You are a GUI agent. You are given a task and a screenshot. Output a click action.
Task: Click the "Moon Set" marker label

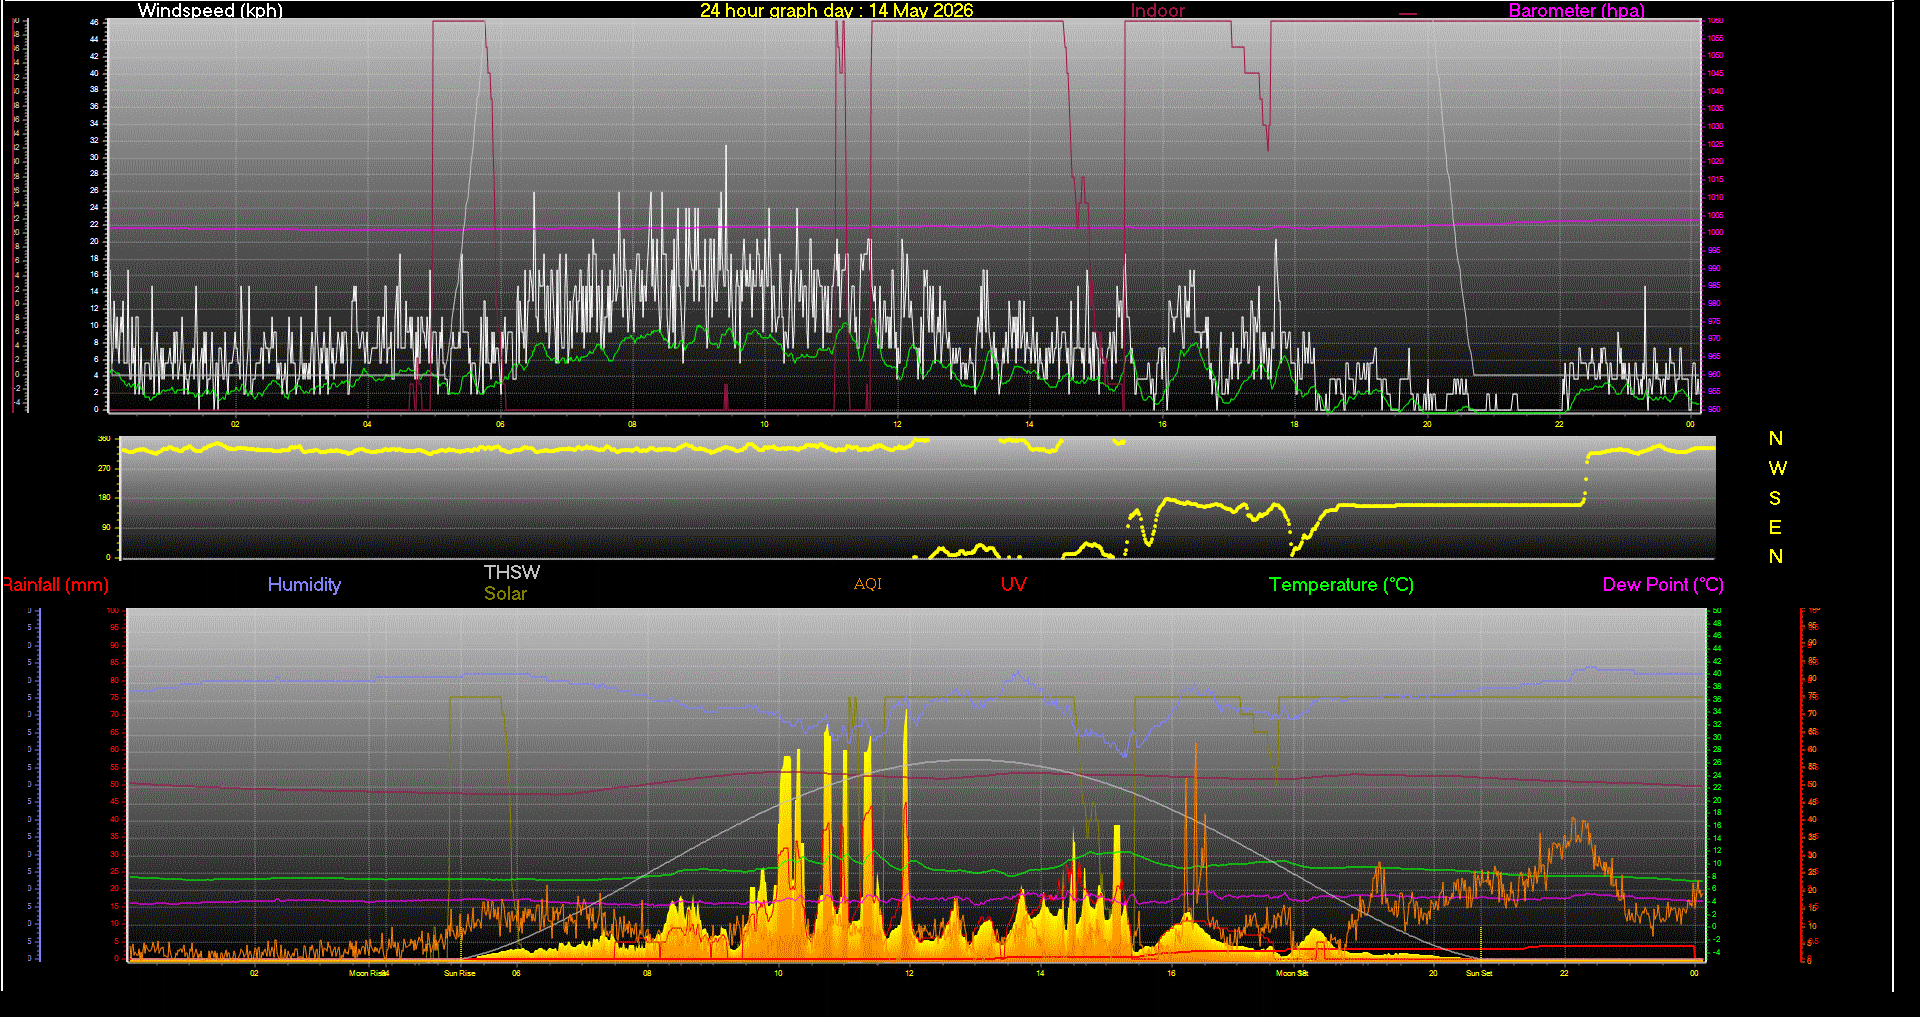(x=1291, y=973)
